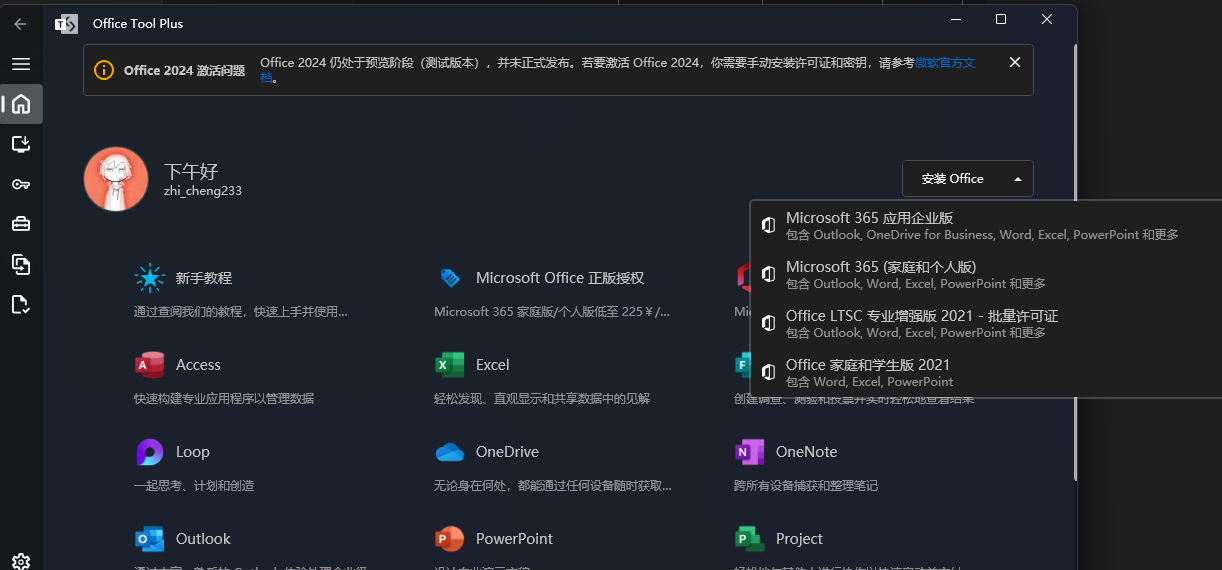Click the Excel app icon

coord(450,365)
